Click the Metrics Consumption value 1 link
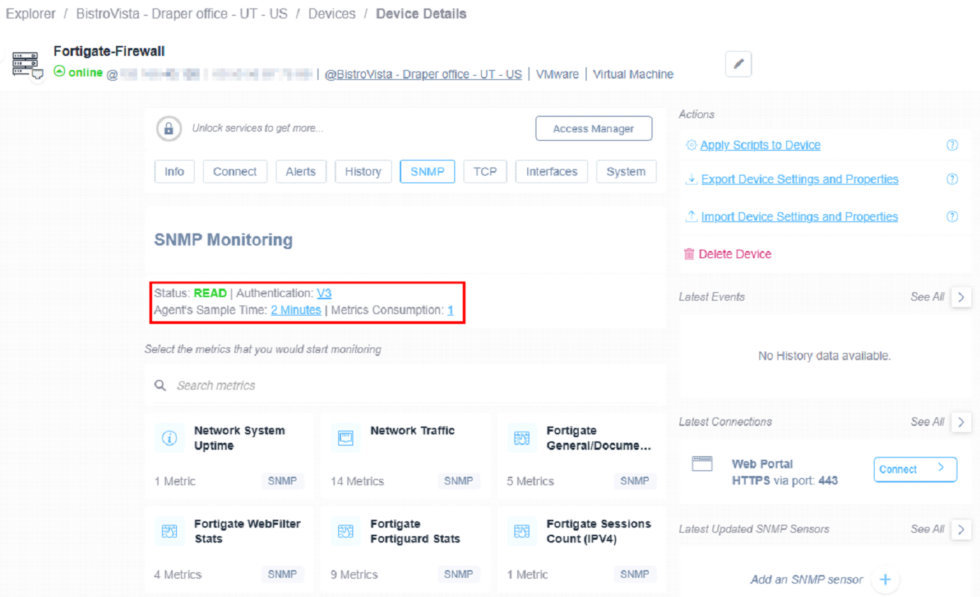 click(450, 310)
